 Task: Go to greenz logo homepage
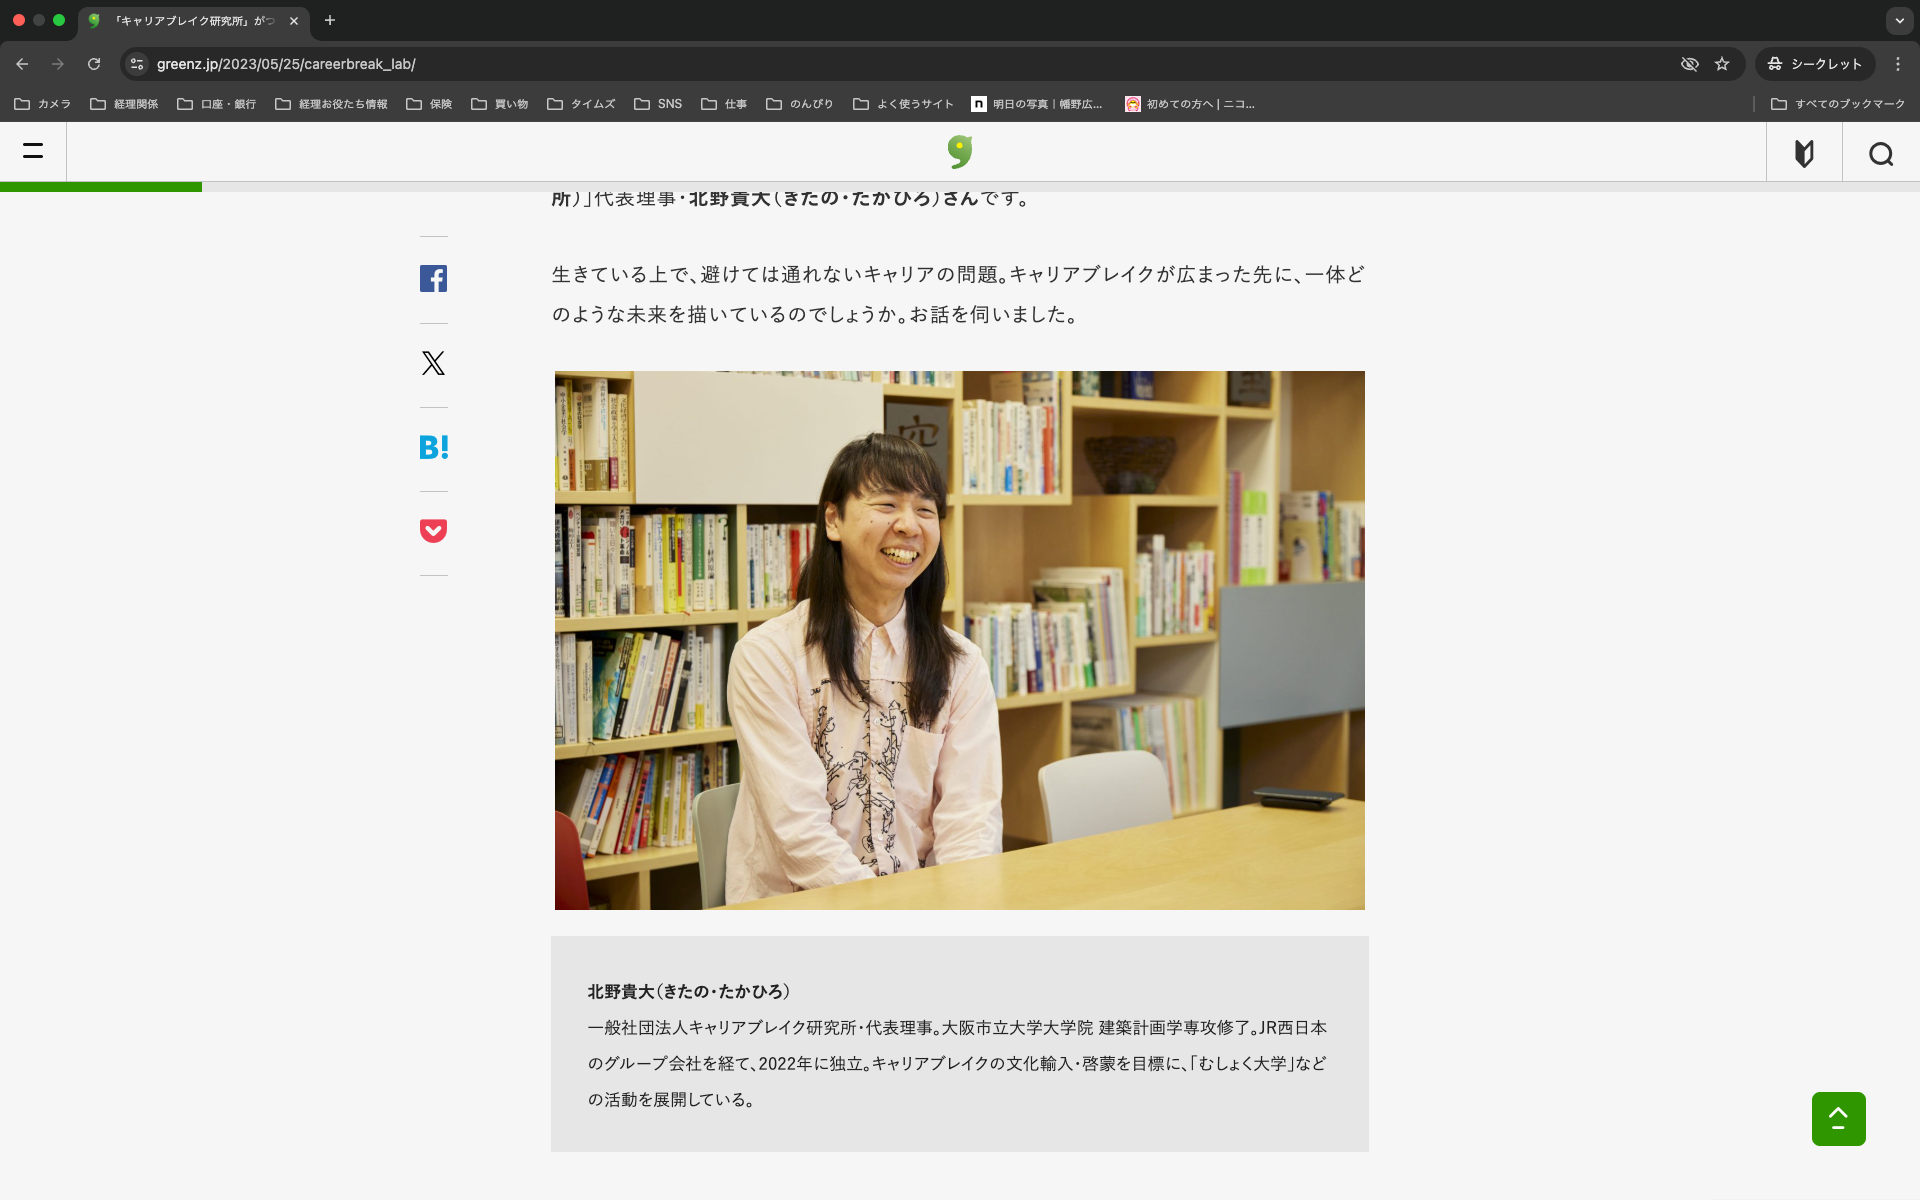[x=960, y=152]
